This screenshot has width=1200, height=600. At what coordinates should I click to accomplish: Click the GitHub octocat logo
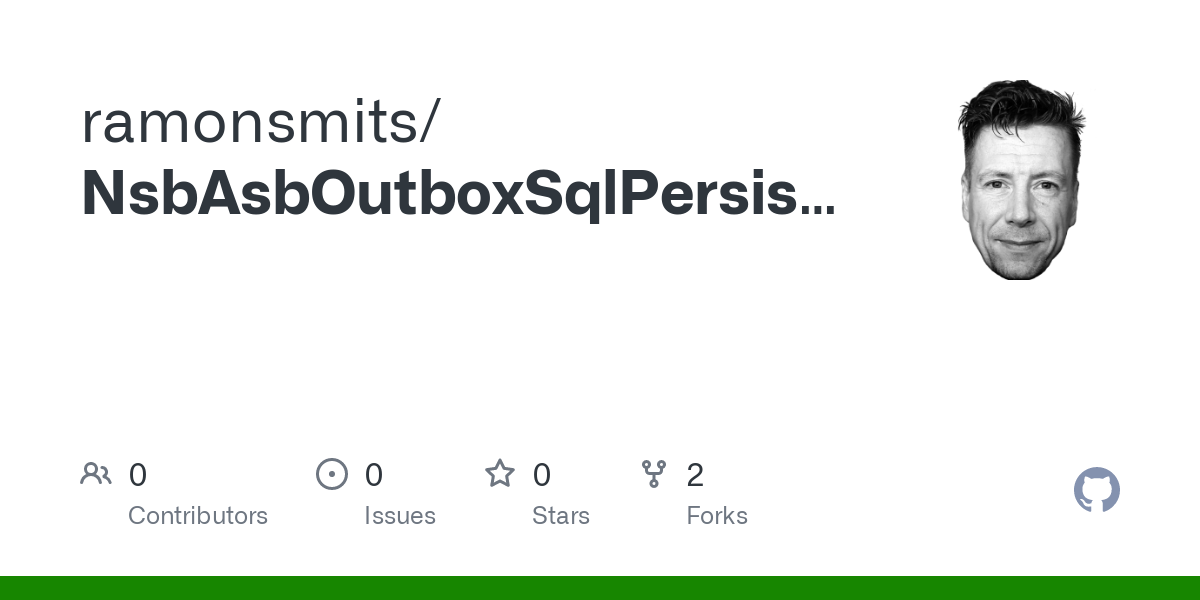click(1097, 490)
